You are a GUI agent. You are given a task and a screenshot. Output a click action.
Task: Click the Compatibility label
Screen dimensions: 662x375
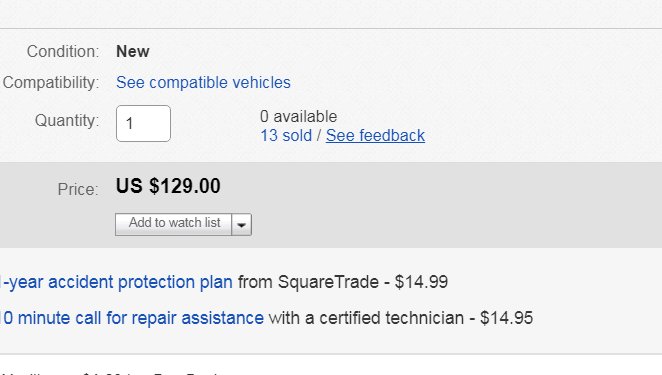tap(51, 82)
